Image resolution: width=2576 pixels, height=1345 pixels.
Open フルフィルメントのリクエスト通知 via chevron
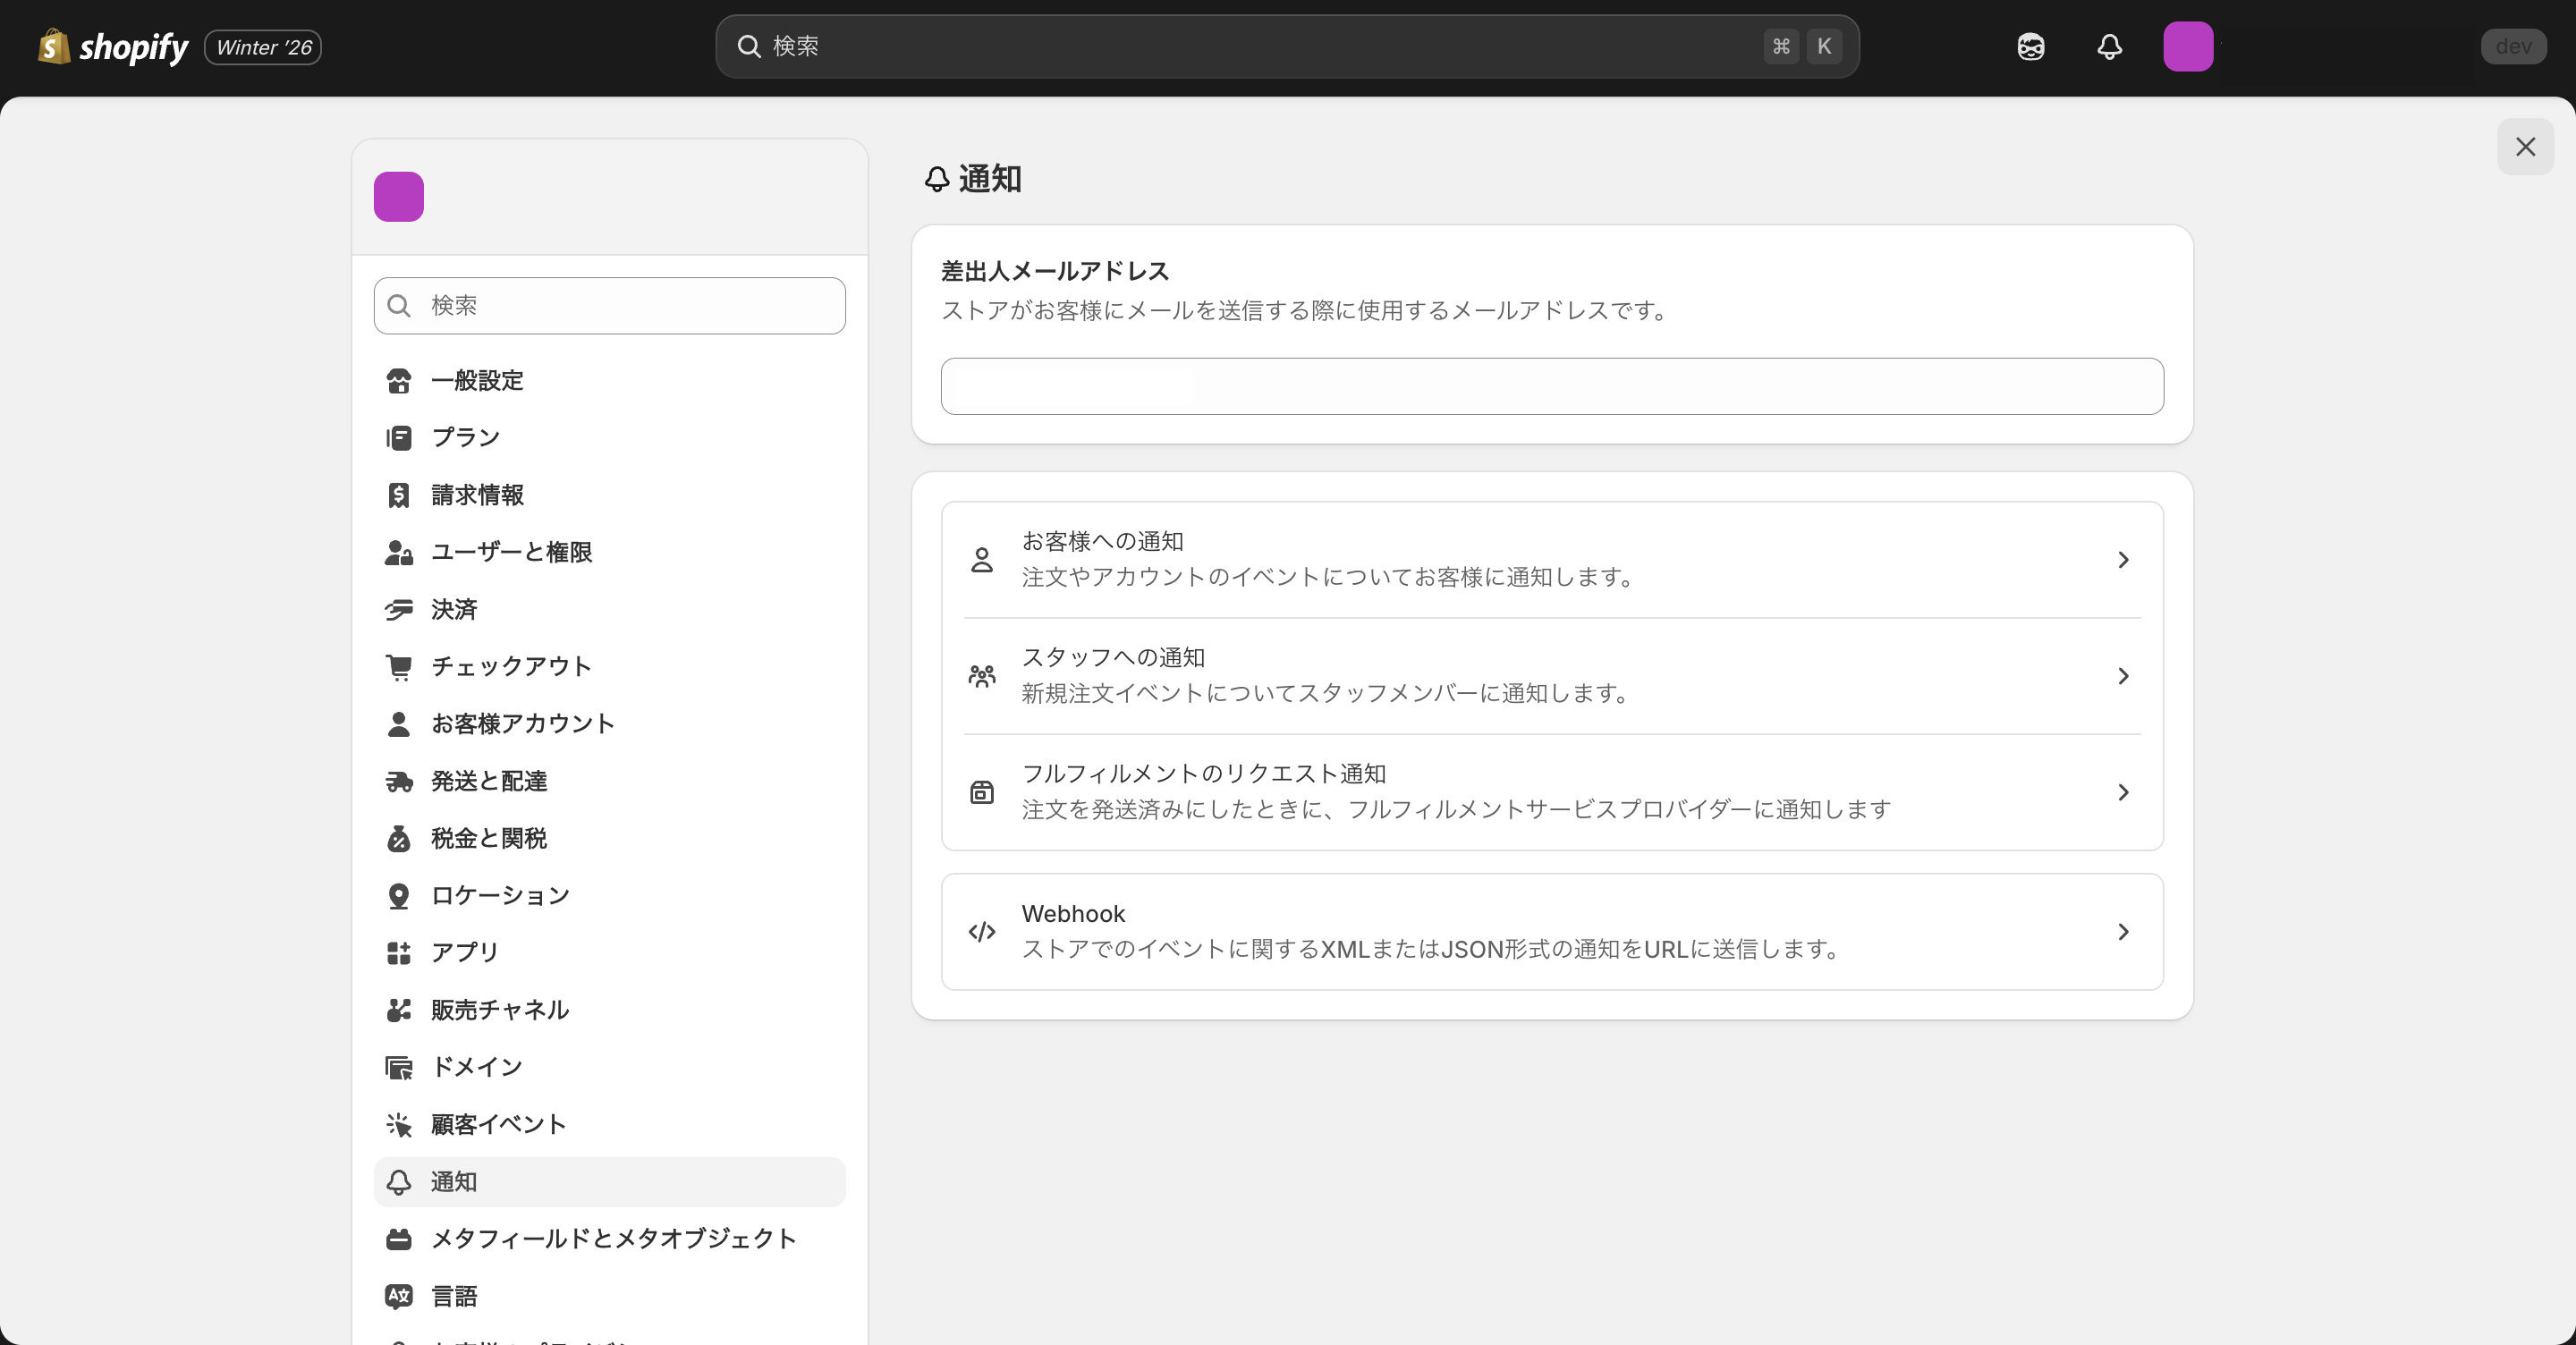pos(2123,791)
